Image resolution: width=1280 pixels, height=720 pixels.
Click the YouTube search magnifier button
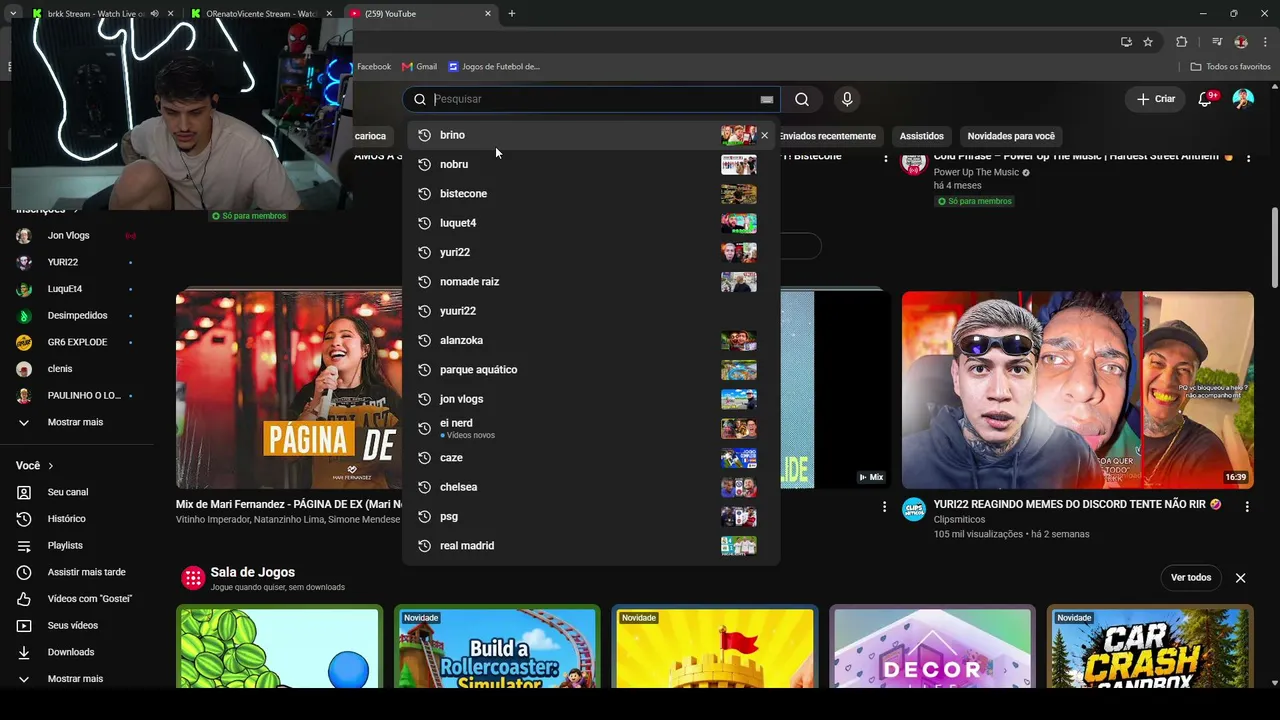pos(802,99)
